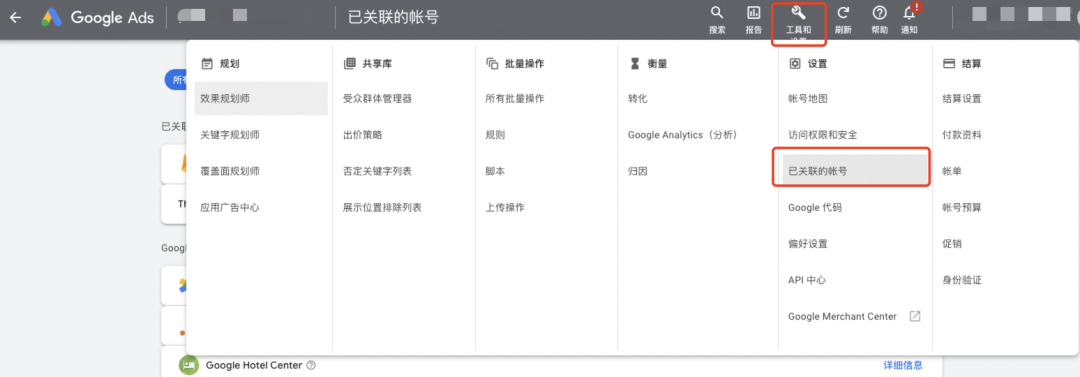Open 结算设置
Viewport: 1080px width, 377px height.
click(962, 99)
